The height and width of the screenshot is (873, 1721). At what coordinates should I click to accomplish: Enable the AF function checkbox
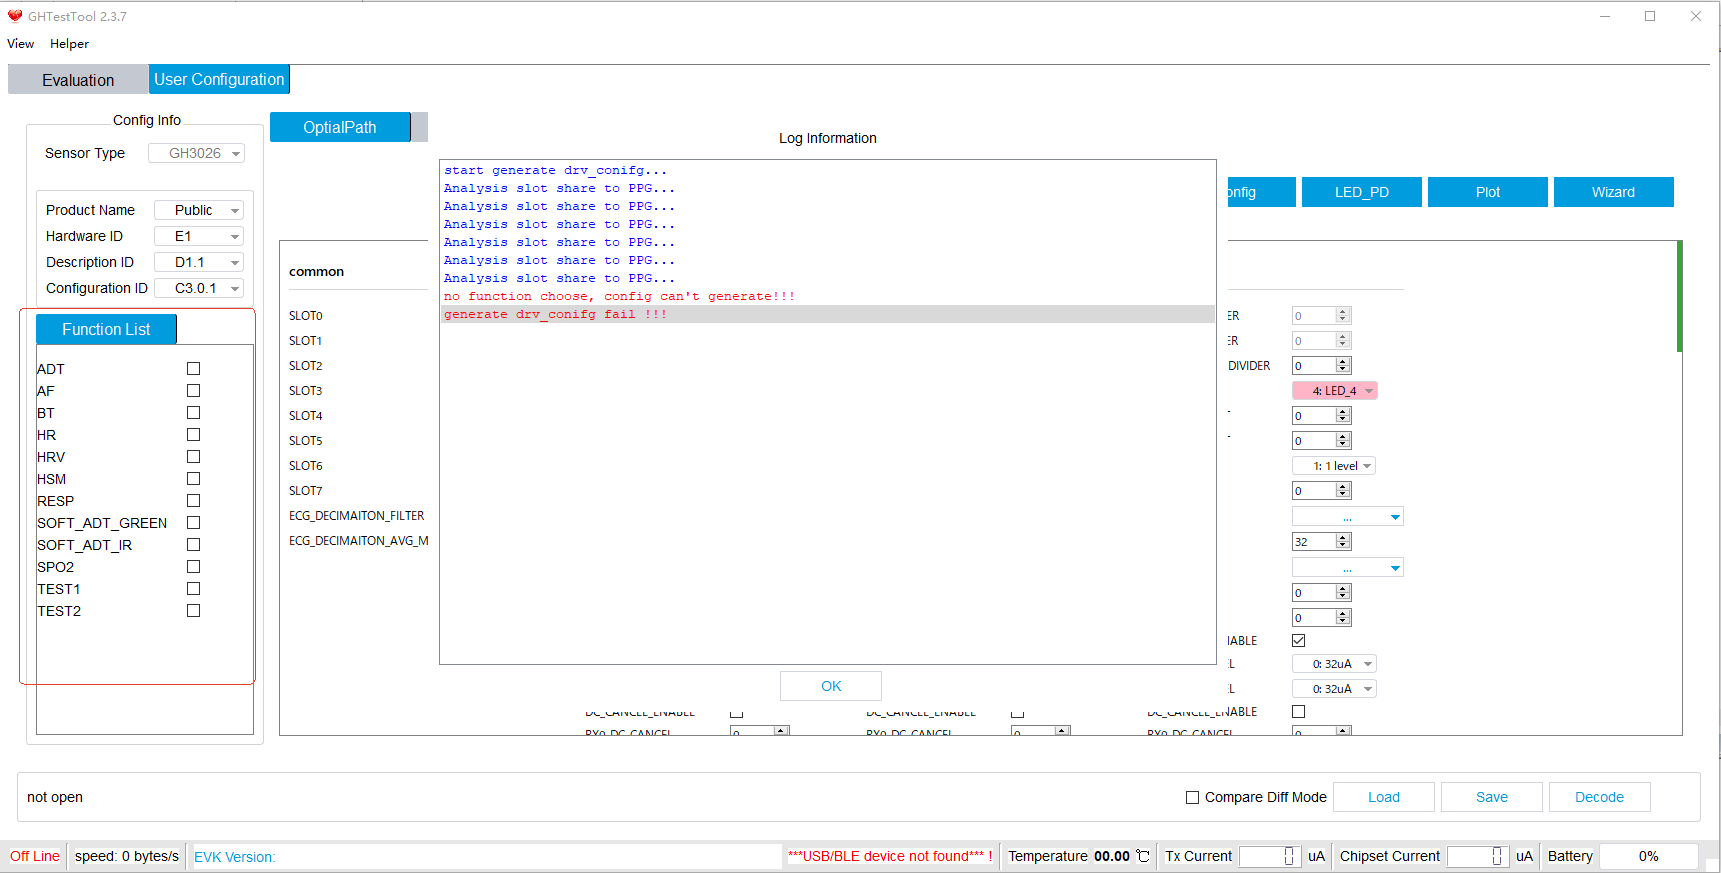pyautogui.click(x=193, y=391)
